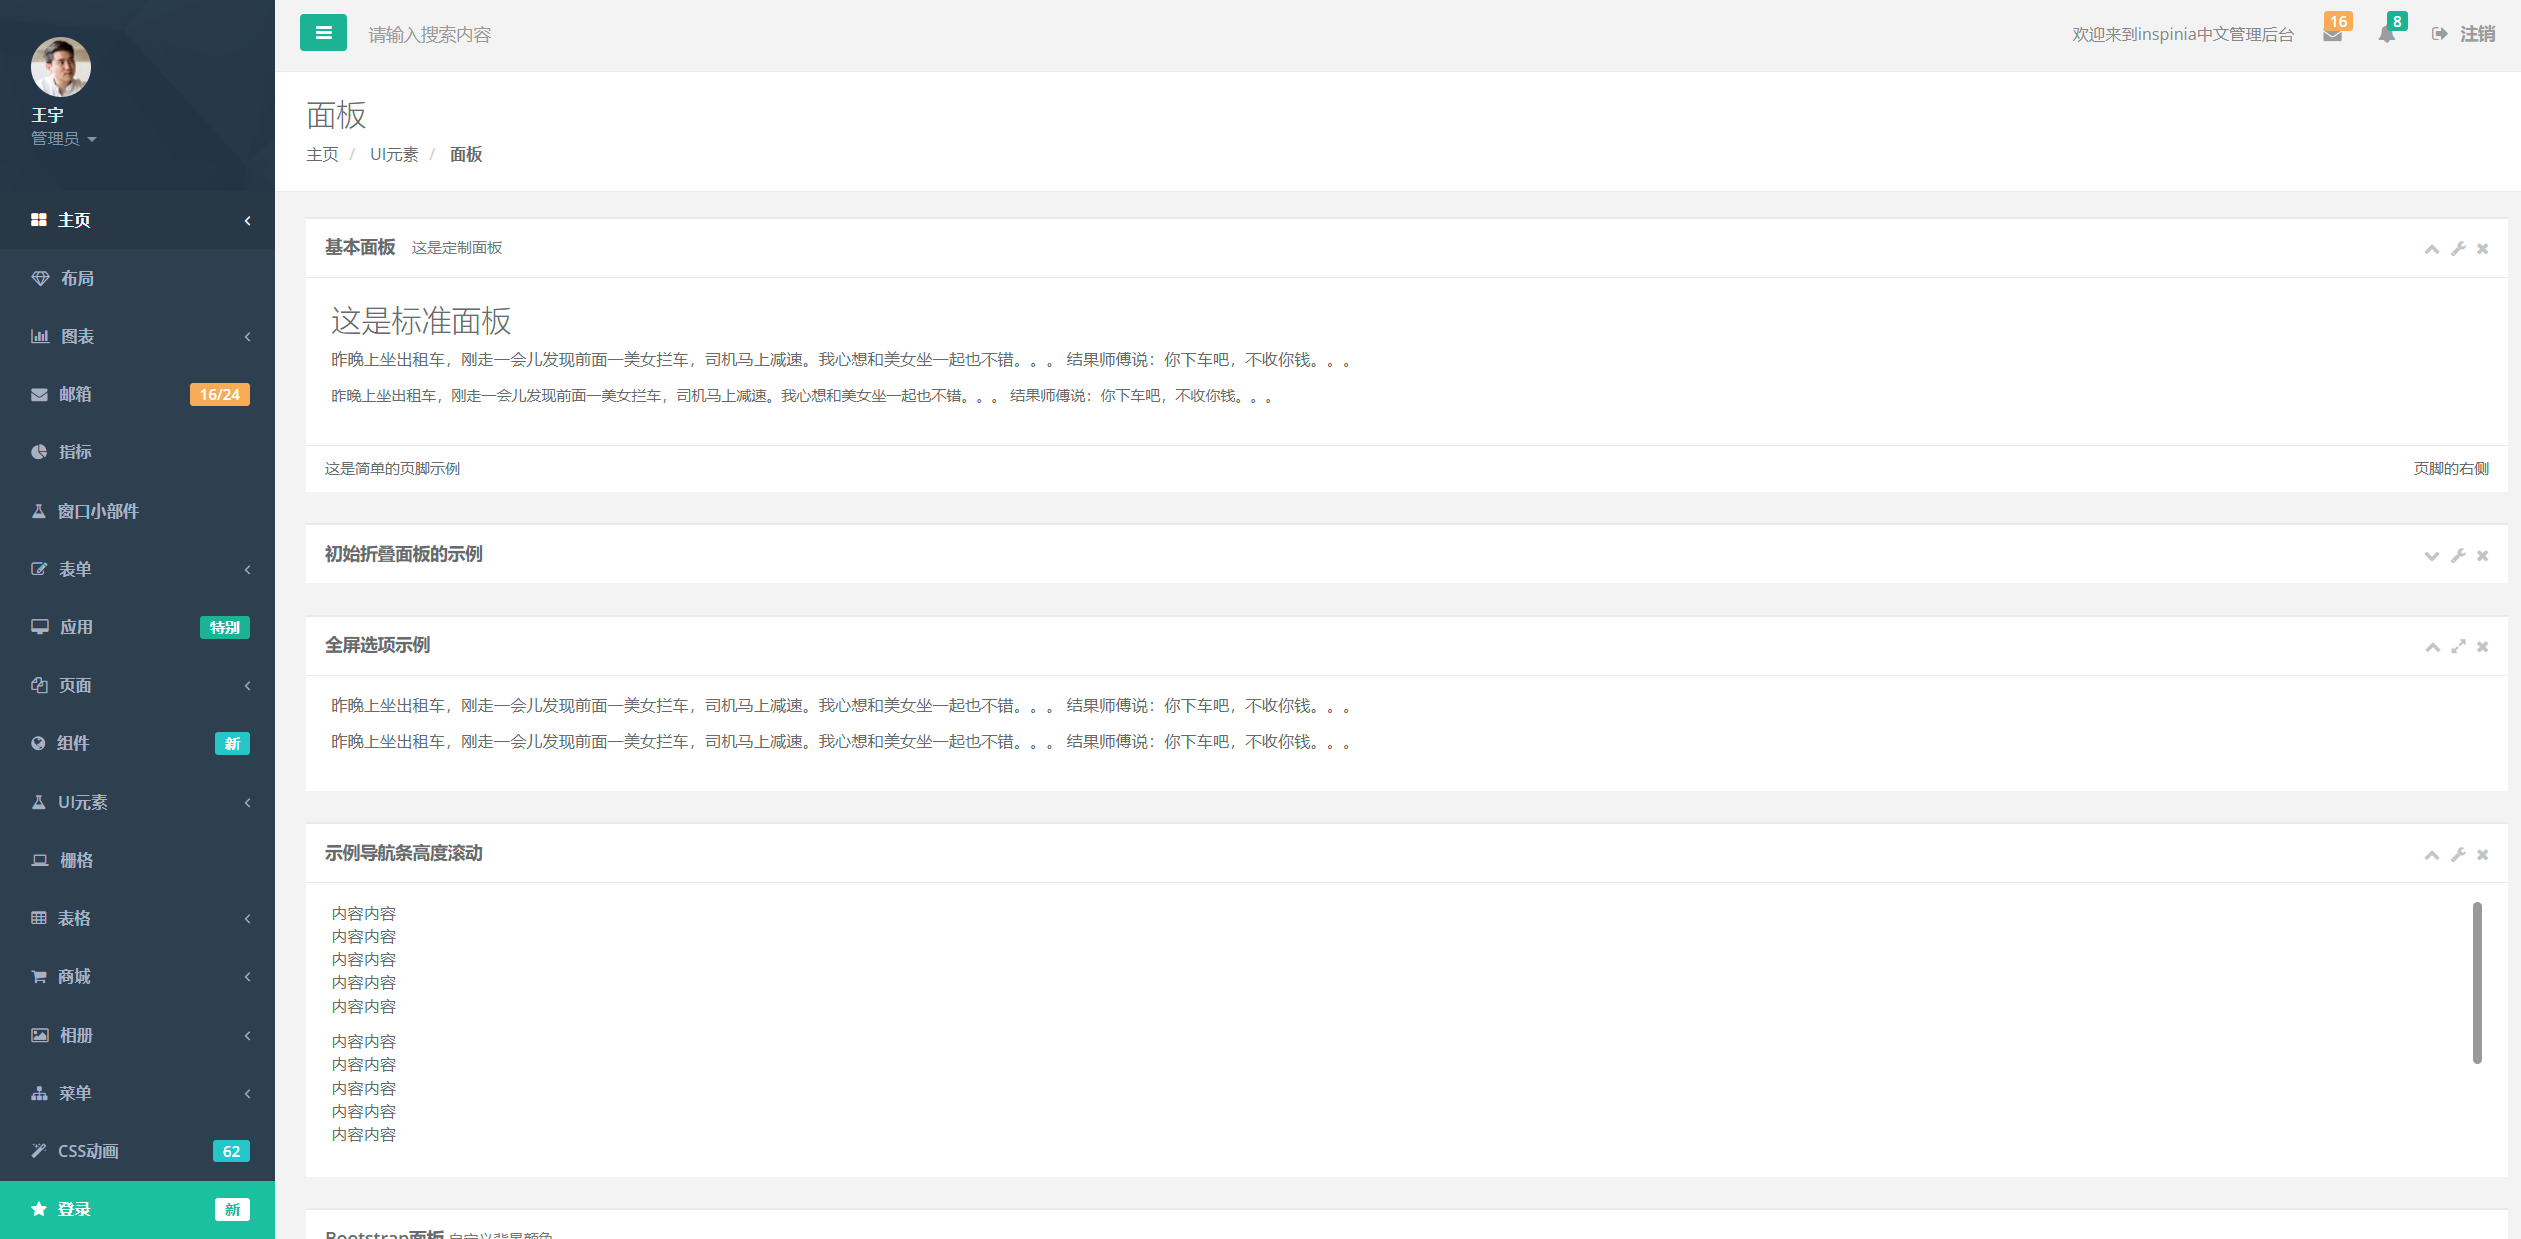The image size is (2521, 1239).
Task: Open 布局 sidebar menu item
Action: click(x=137, y=278)
